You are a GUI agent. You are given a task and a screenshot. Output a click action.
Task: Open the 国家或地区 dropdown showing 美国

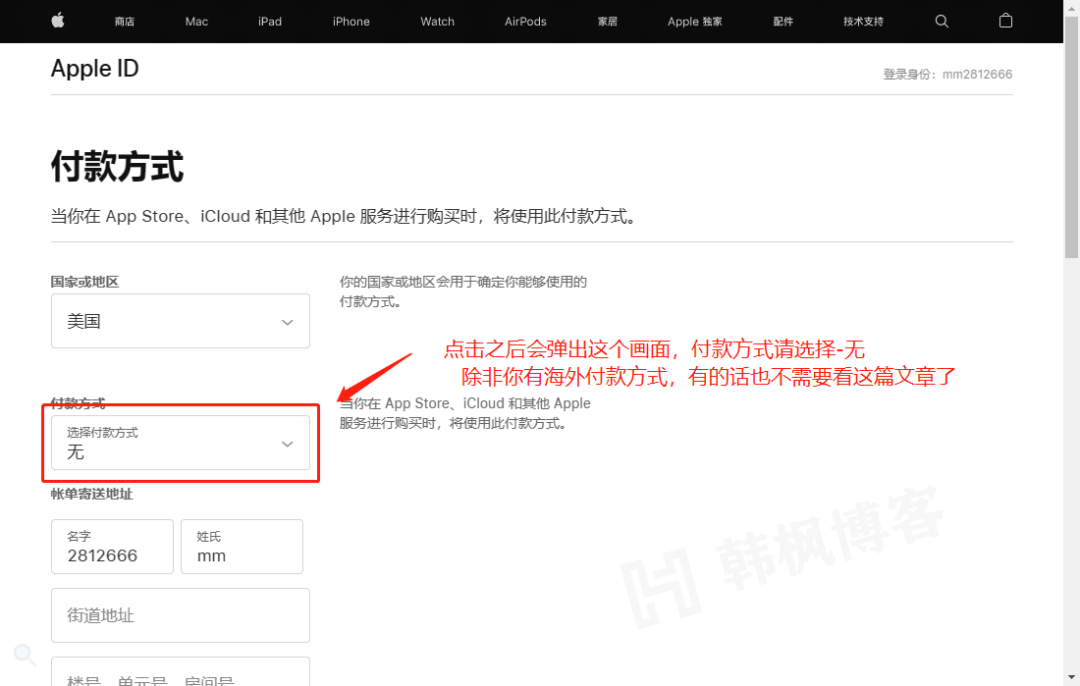tap(180, 320)
